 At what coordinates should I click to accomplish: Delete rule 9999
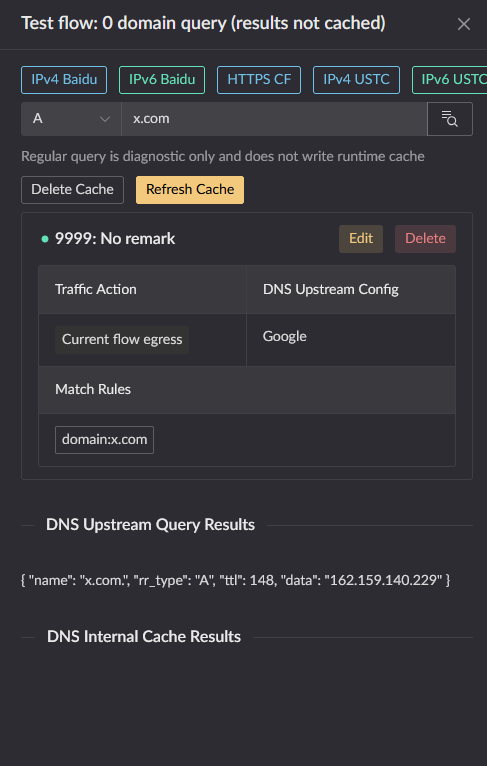pyautogui.click(x=425, y=239)
